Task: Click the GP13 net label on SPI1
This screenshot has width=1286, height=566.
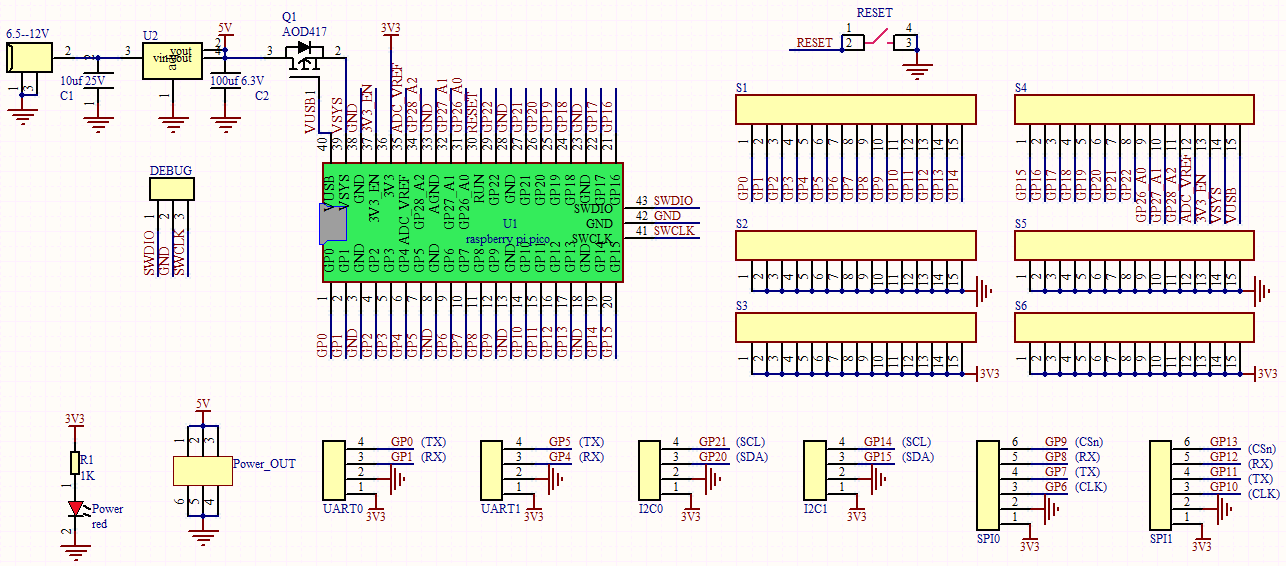Action: 1224,441
